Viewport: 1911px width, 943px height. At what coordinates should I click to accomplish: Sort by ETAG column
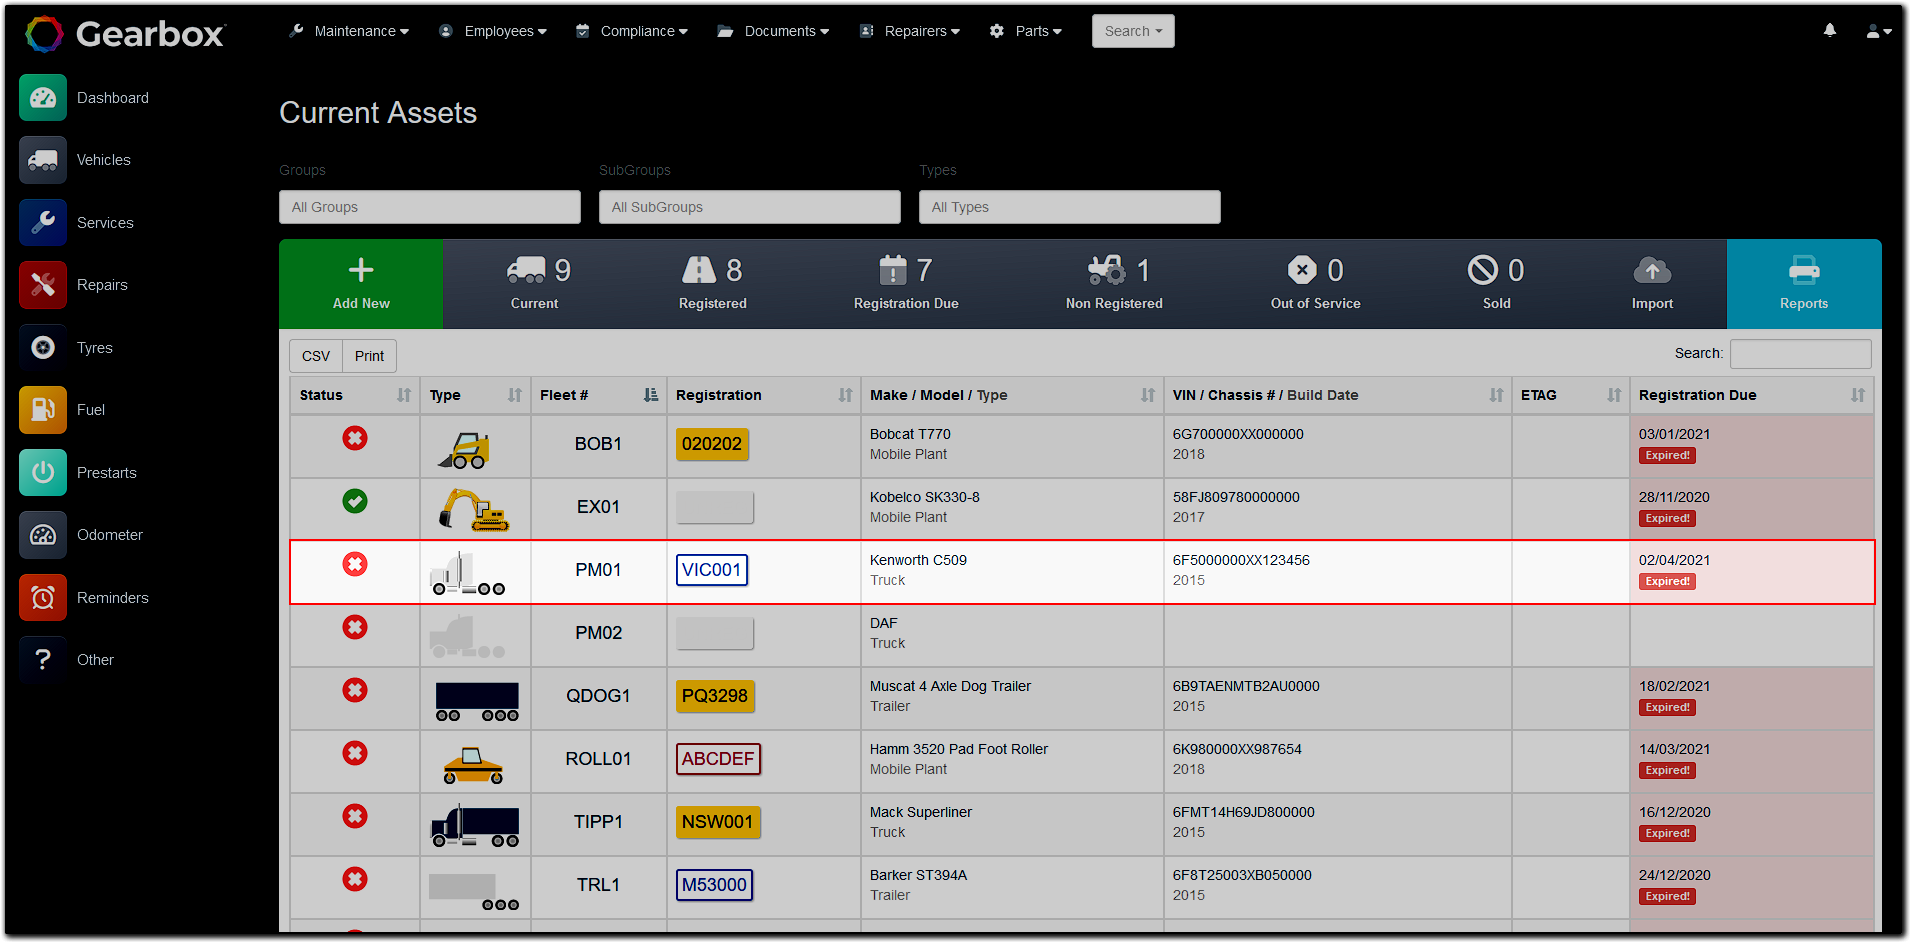click(x=1571, y=395)
